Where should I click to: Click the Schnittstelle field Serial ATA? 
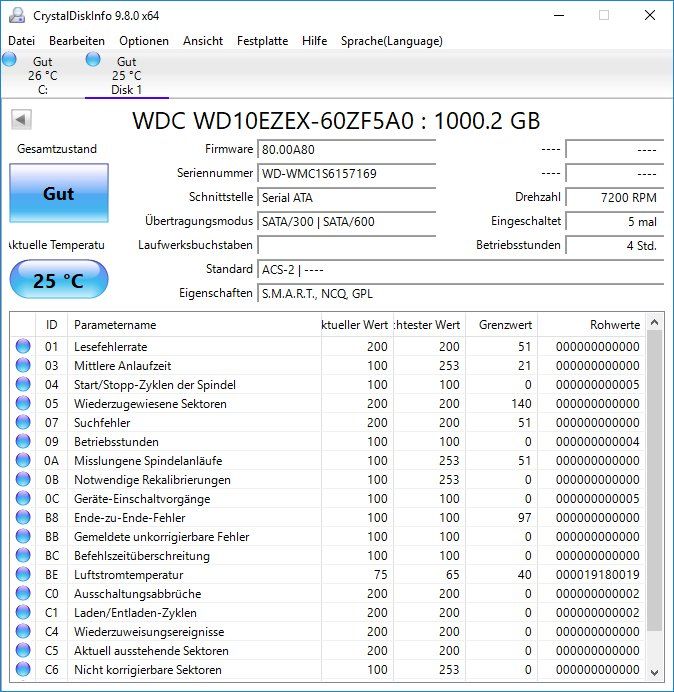[346, 197]
